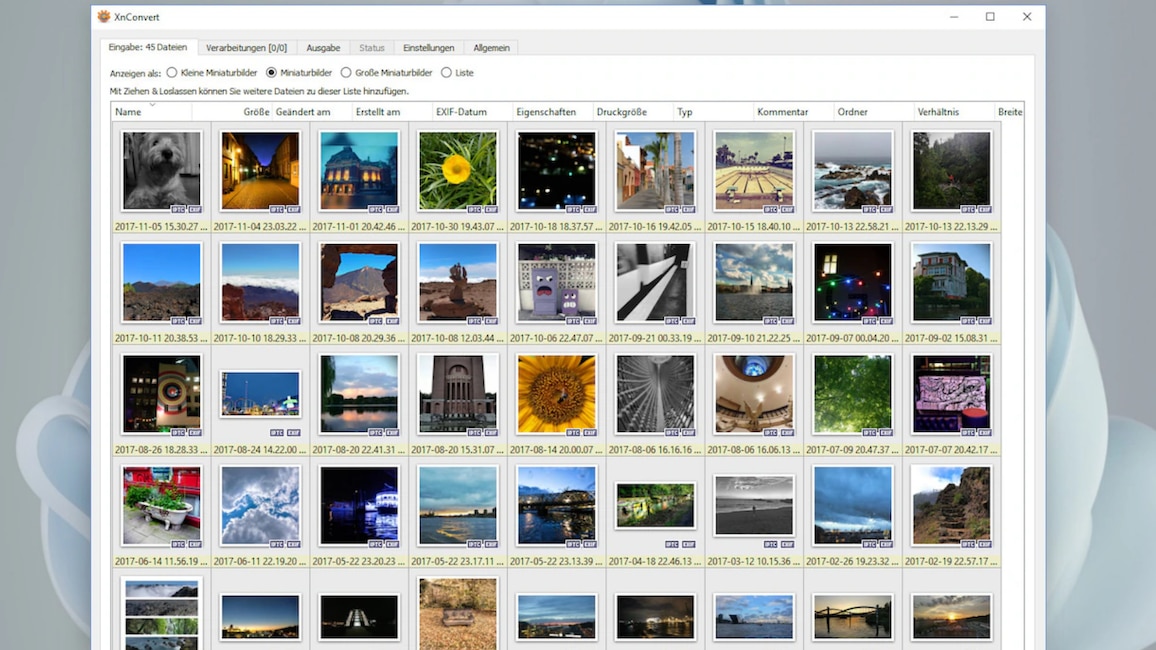
Task: Click IPTC badge on 2017-06-11 22.19.20 thumbnail
Action: (x=276, y=544)
